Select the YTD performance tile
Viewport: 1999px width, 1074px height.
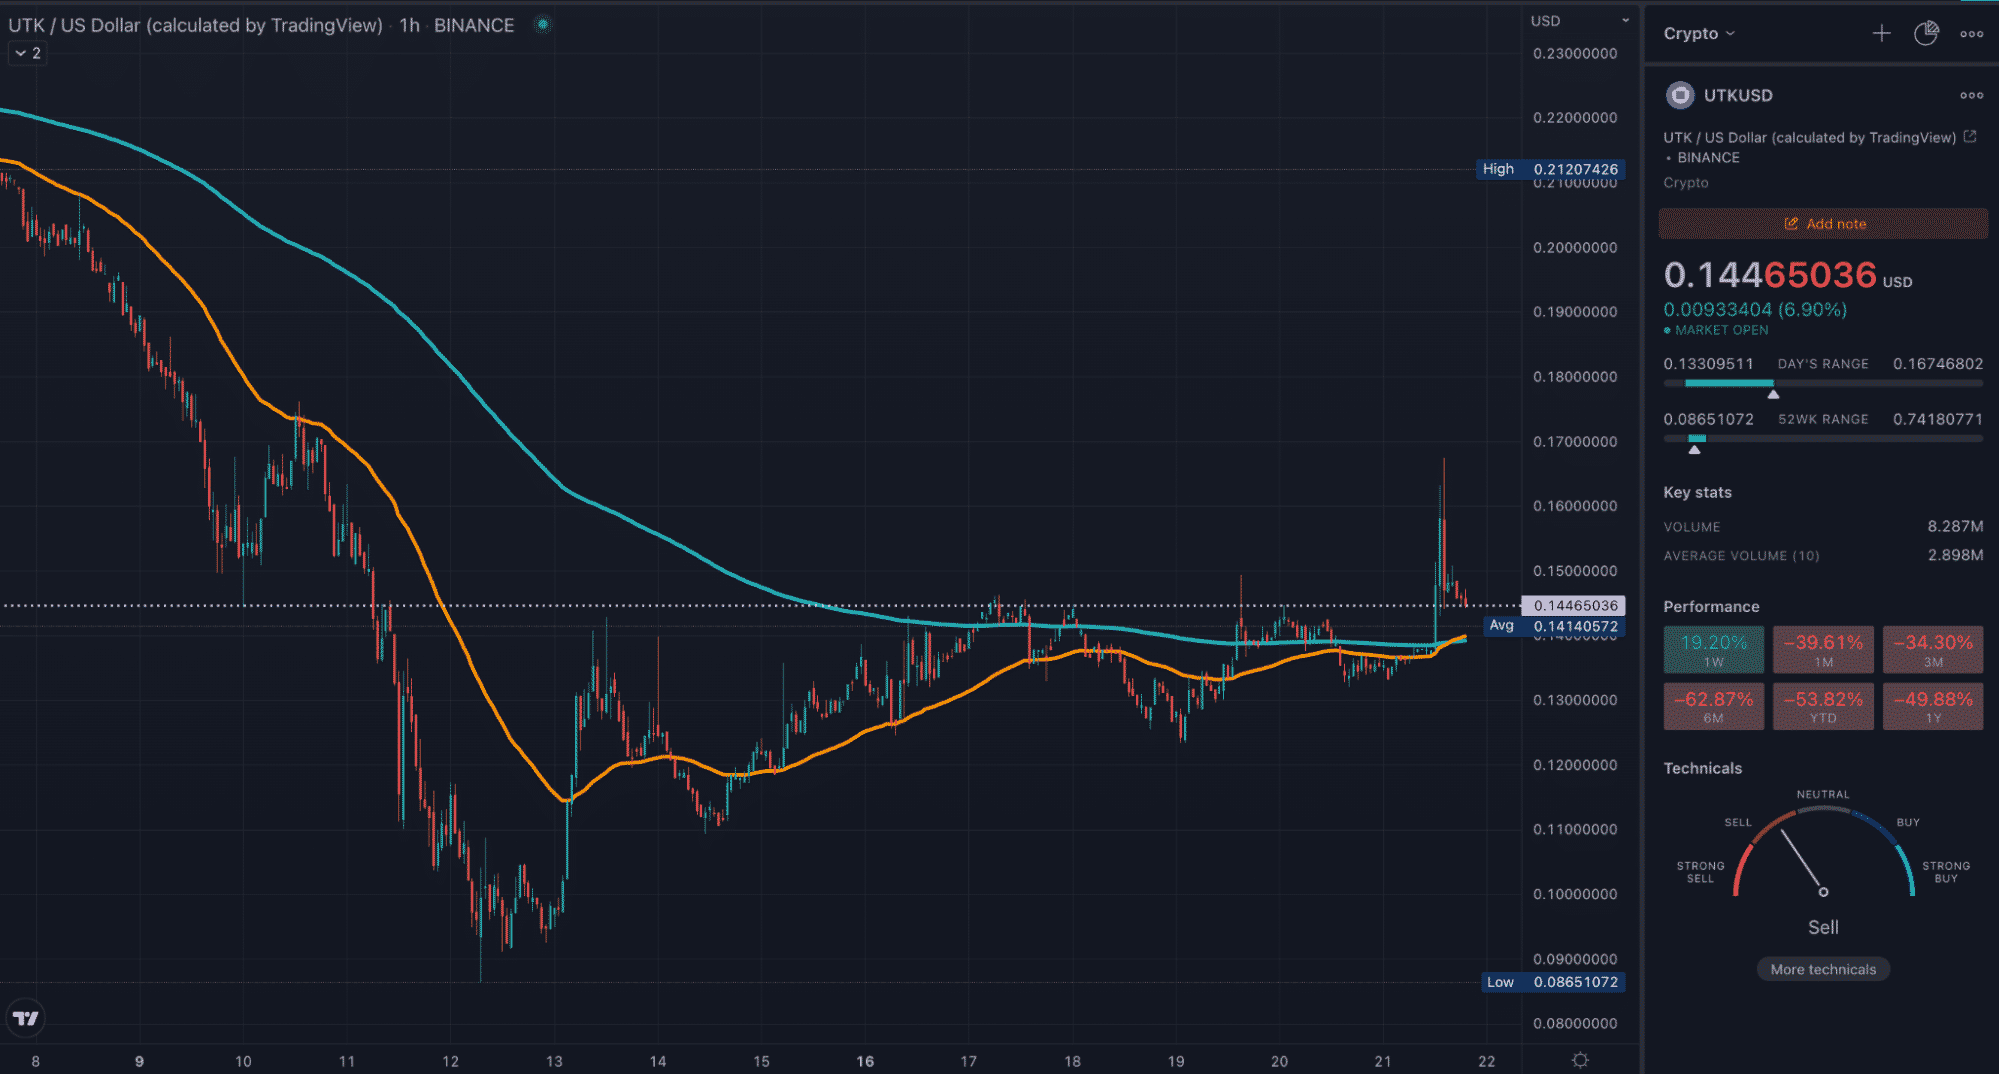(1823, 706)
